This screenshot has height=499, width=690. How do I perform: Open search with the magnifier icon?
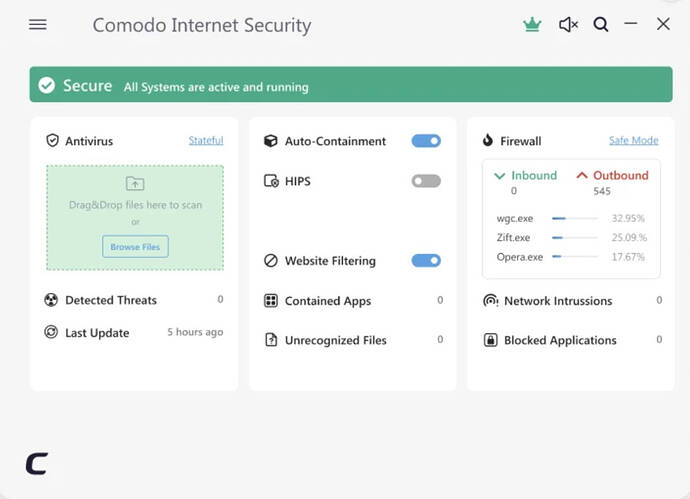pos(600,25)
